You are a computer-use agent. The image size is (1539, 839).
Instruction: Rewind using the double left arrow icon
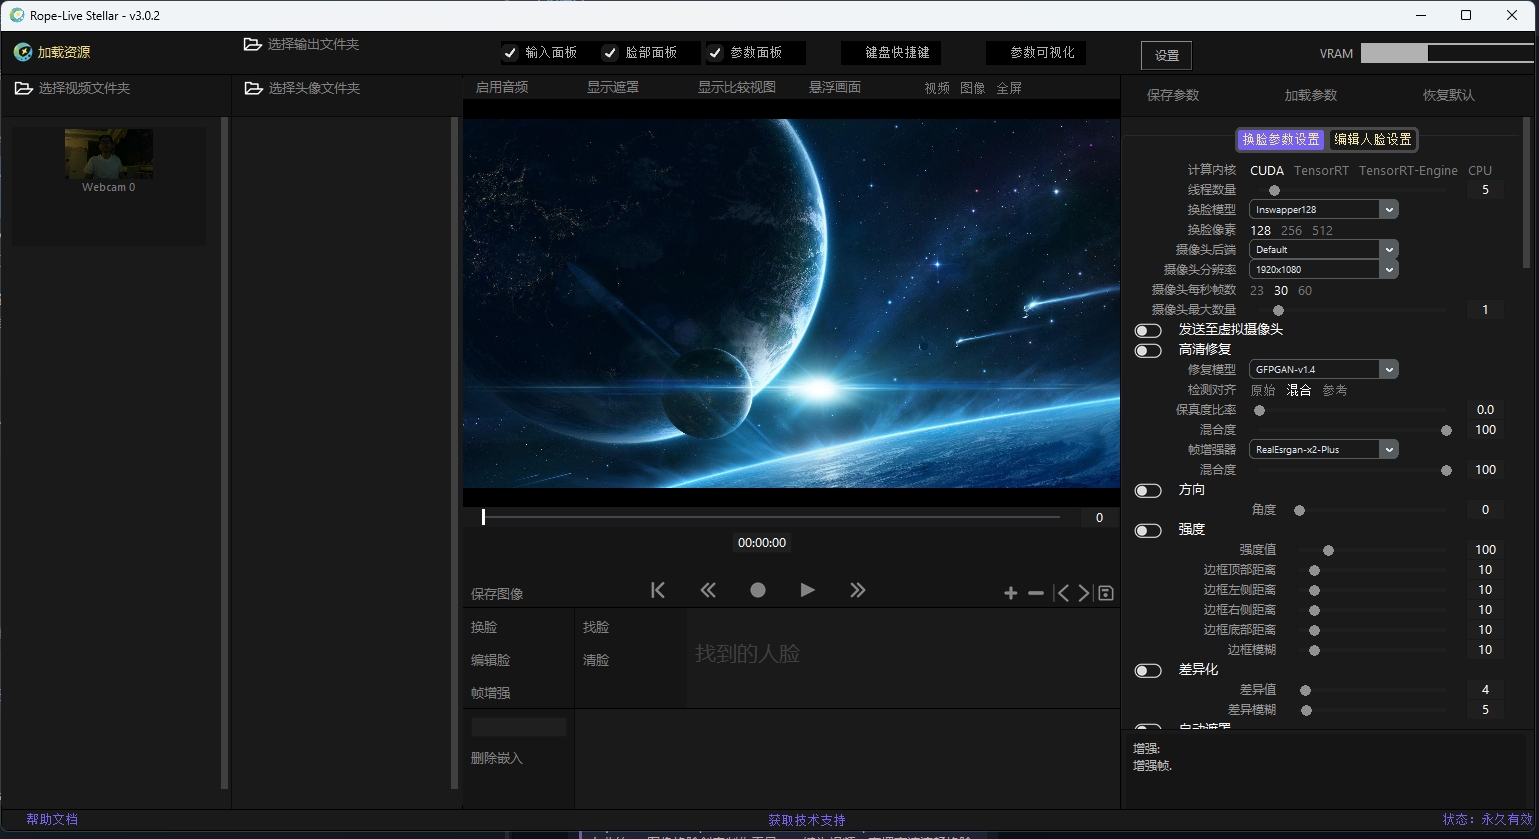pos(708,590)
